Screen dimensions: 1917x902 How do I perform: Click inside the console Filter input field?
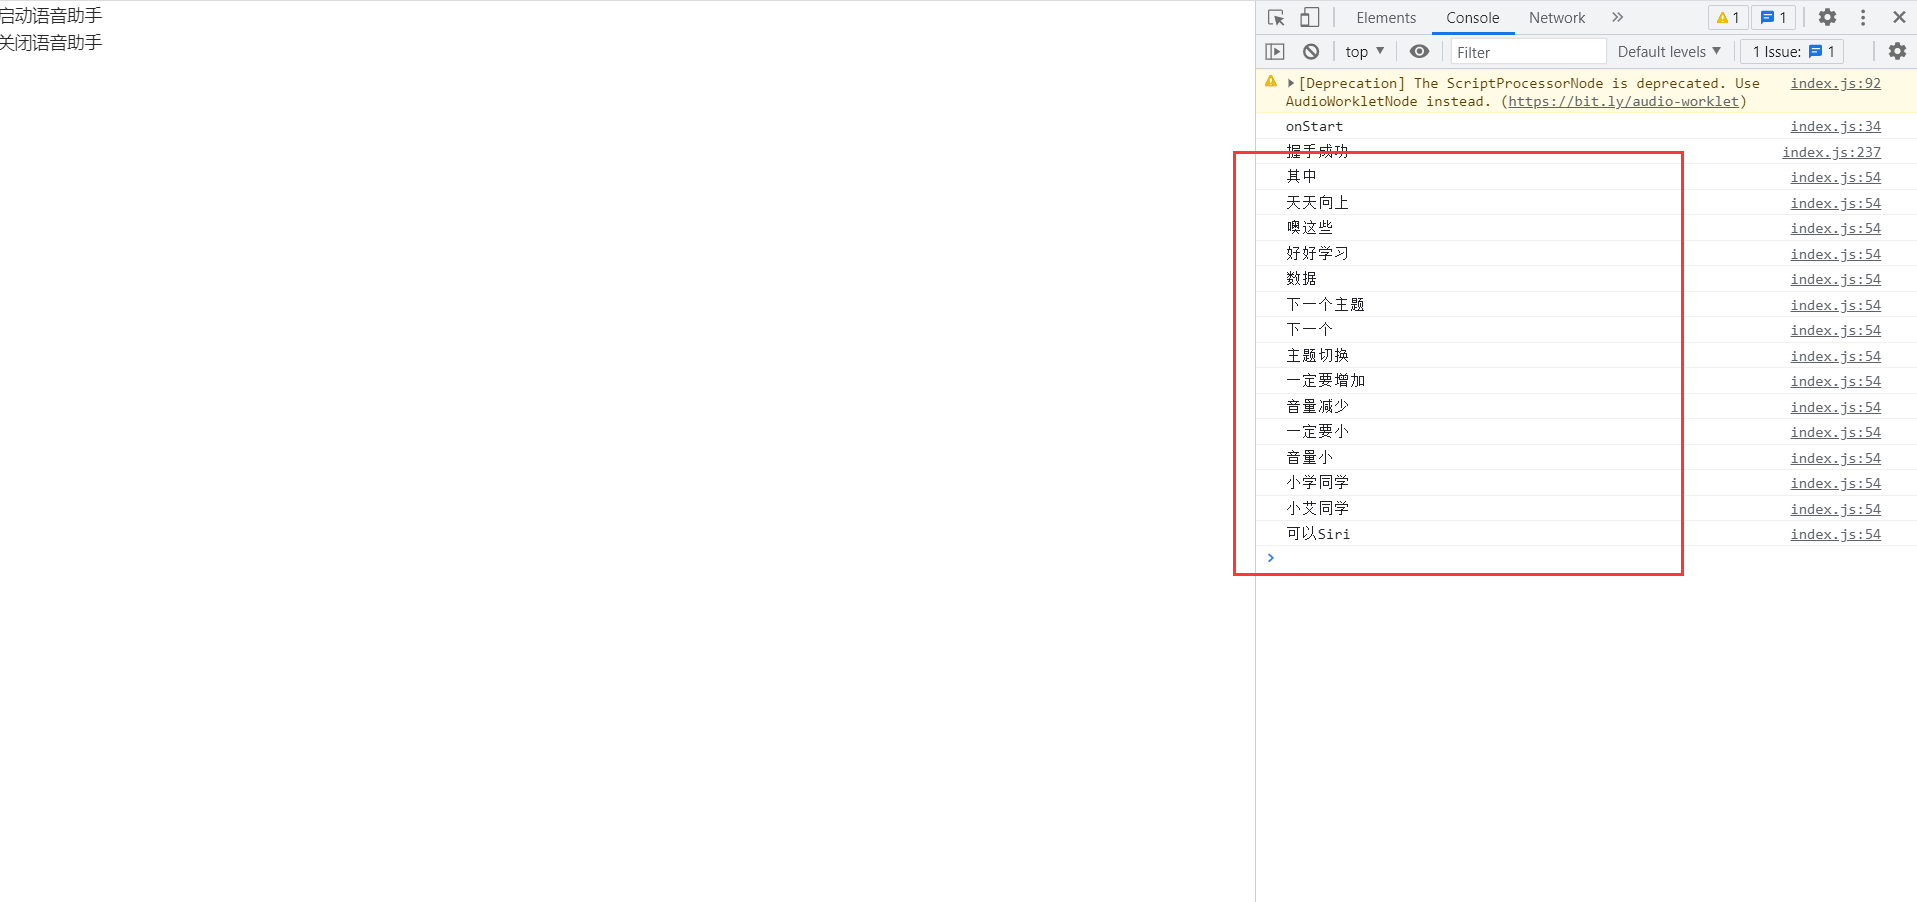(1527, 51)
